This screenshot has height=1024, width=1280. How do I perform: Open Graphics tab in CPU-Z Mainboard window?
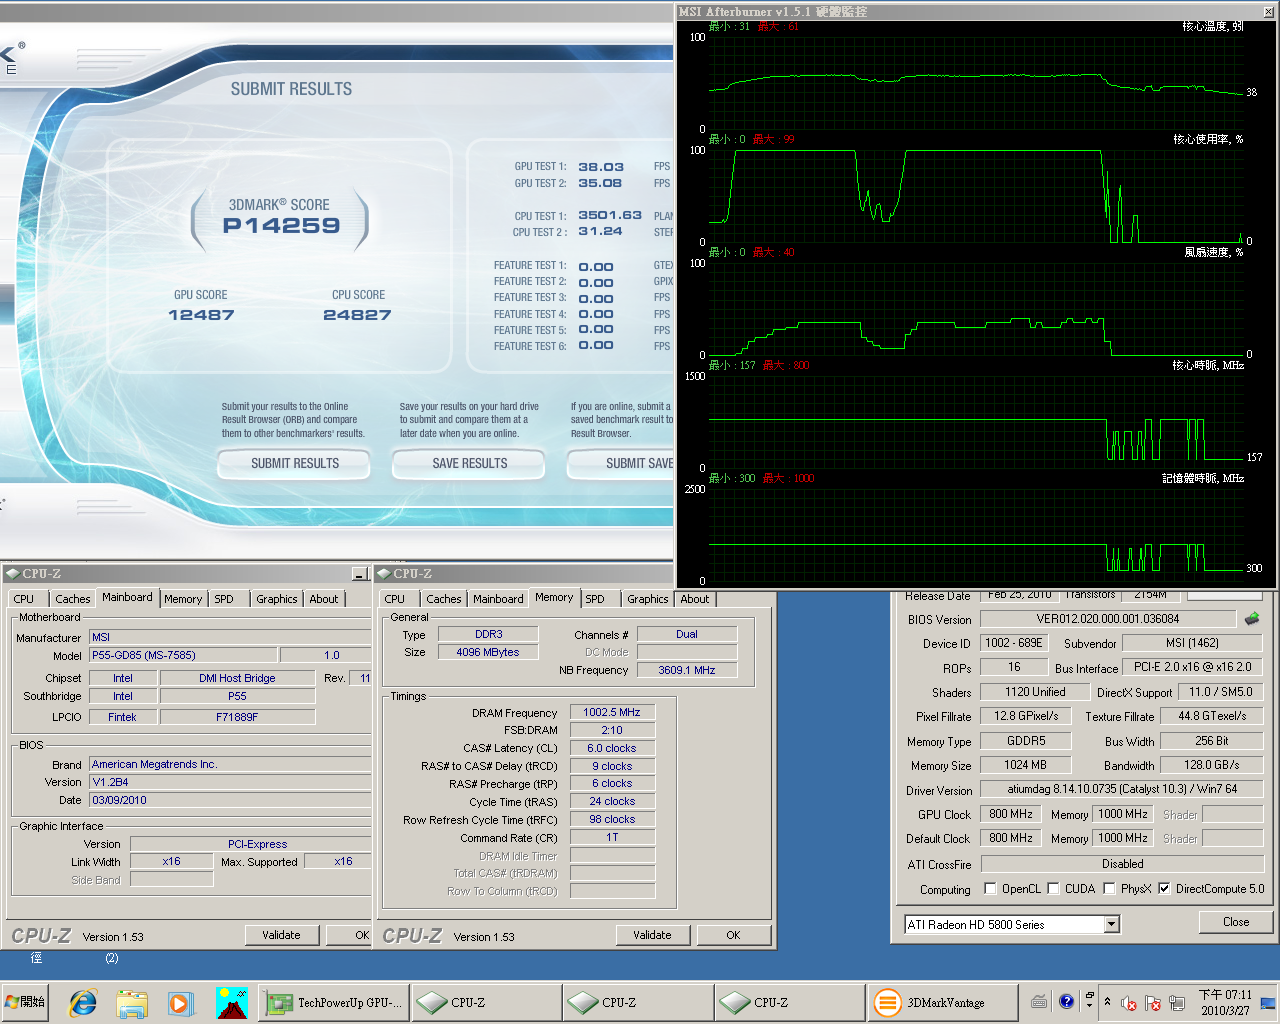[x=276, y=599]
